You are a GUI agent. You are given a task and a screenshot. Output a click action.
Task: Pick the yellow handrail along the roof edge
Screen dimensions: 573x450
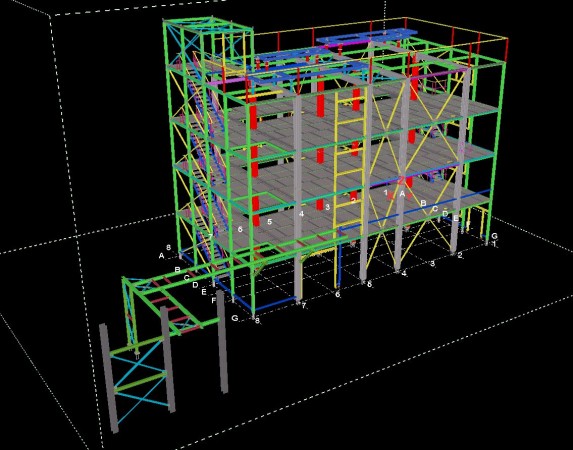pyautogui.click(x=380, y=26)
